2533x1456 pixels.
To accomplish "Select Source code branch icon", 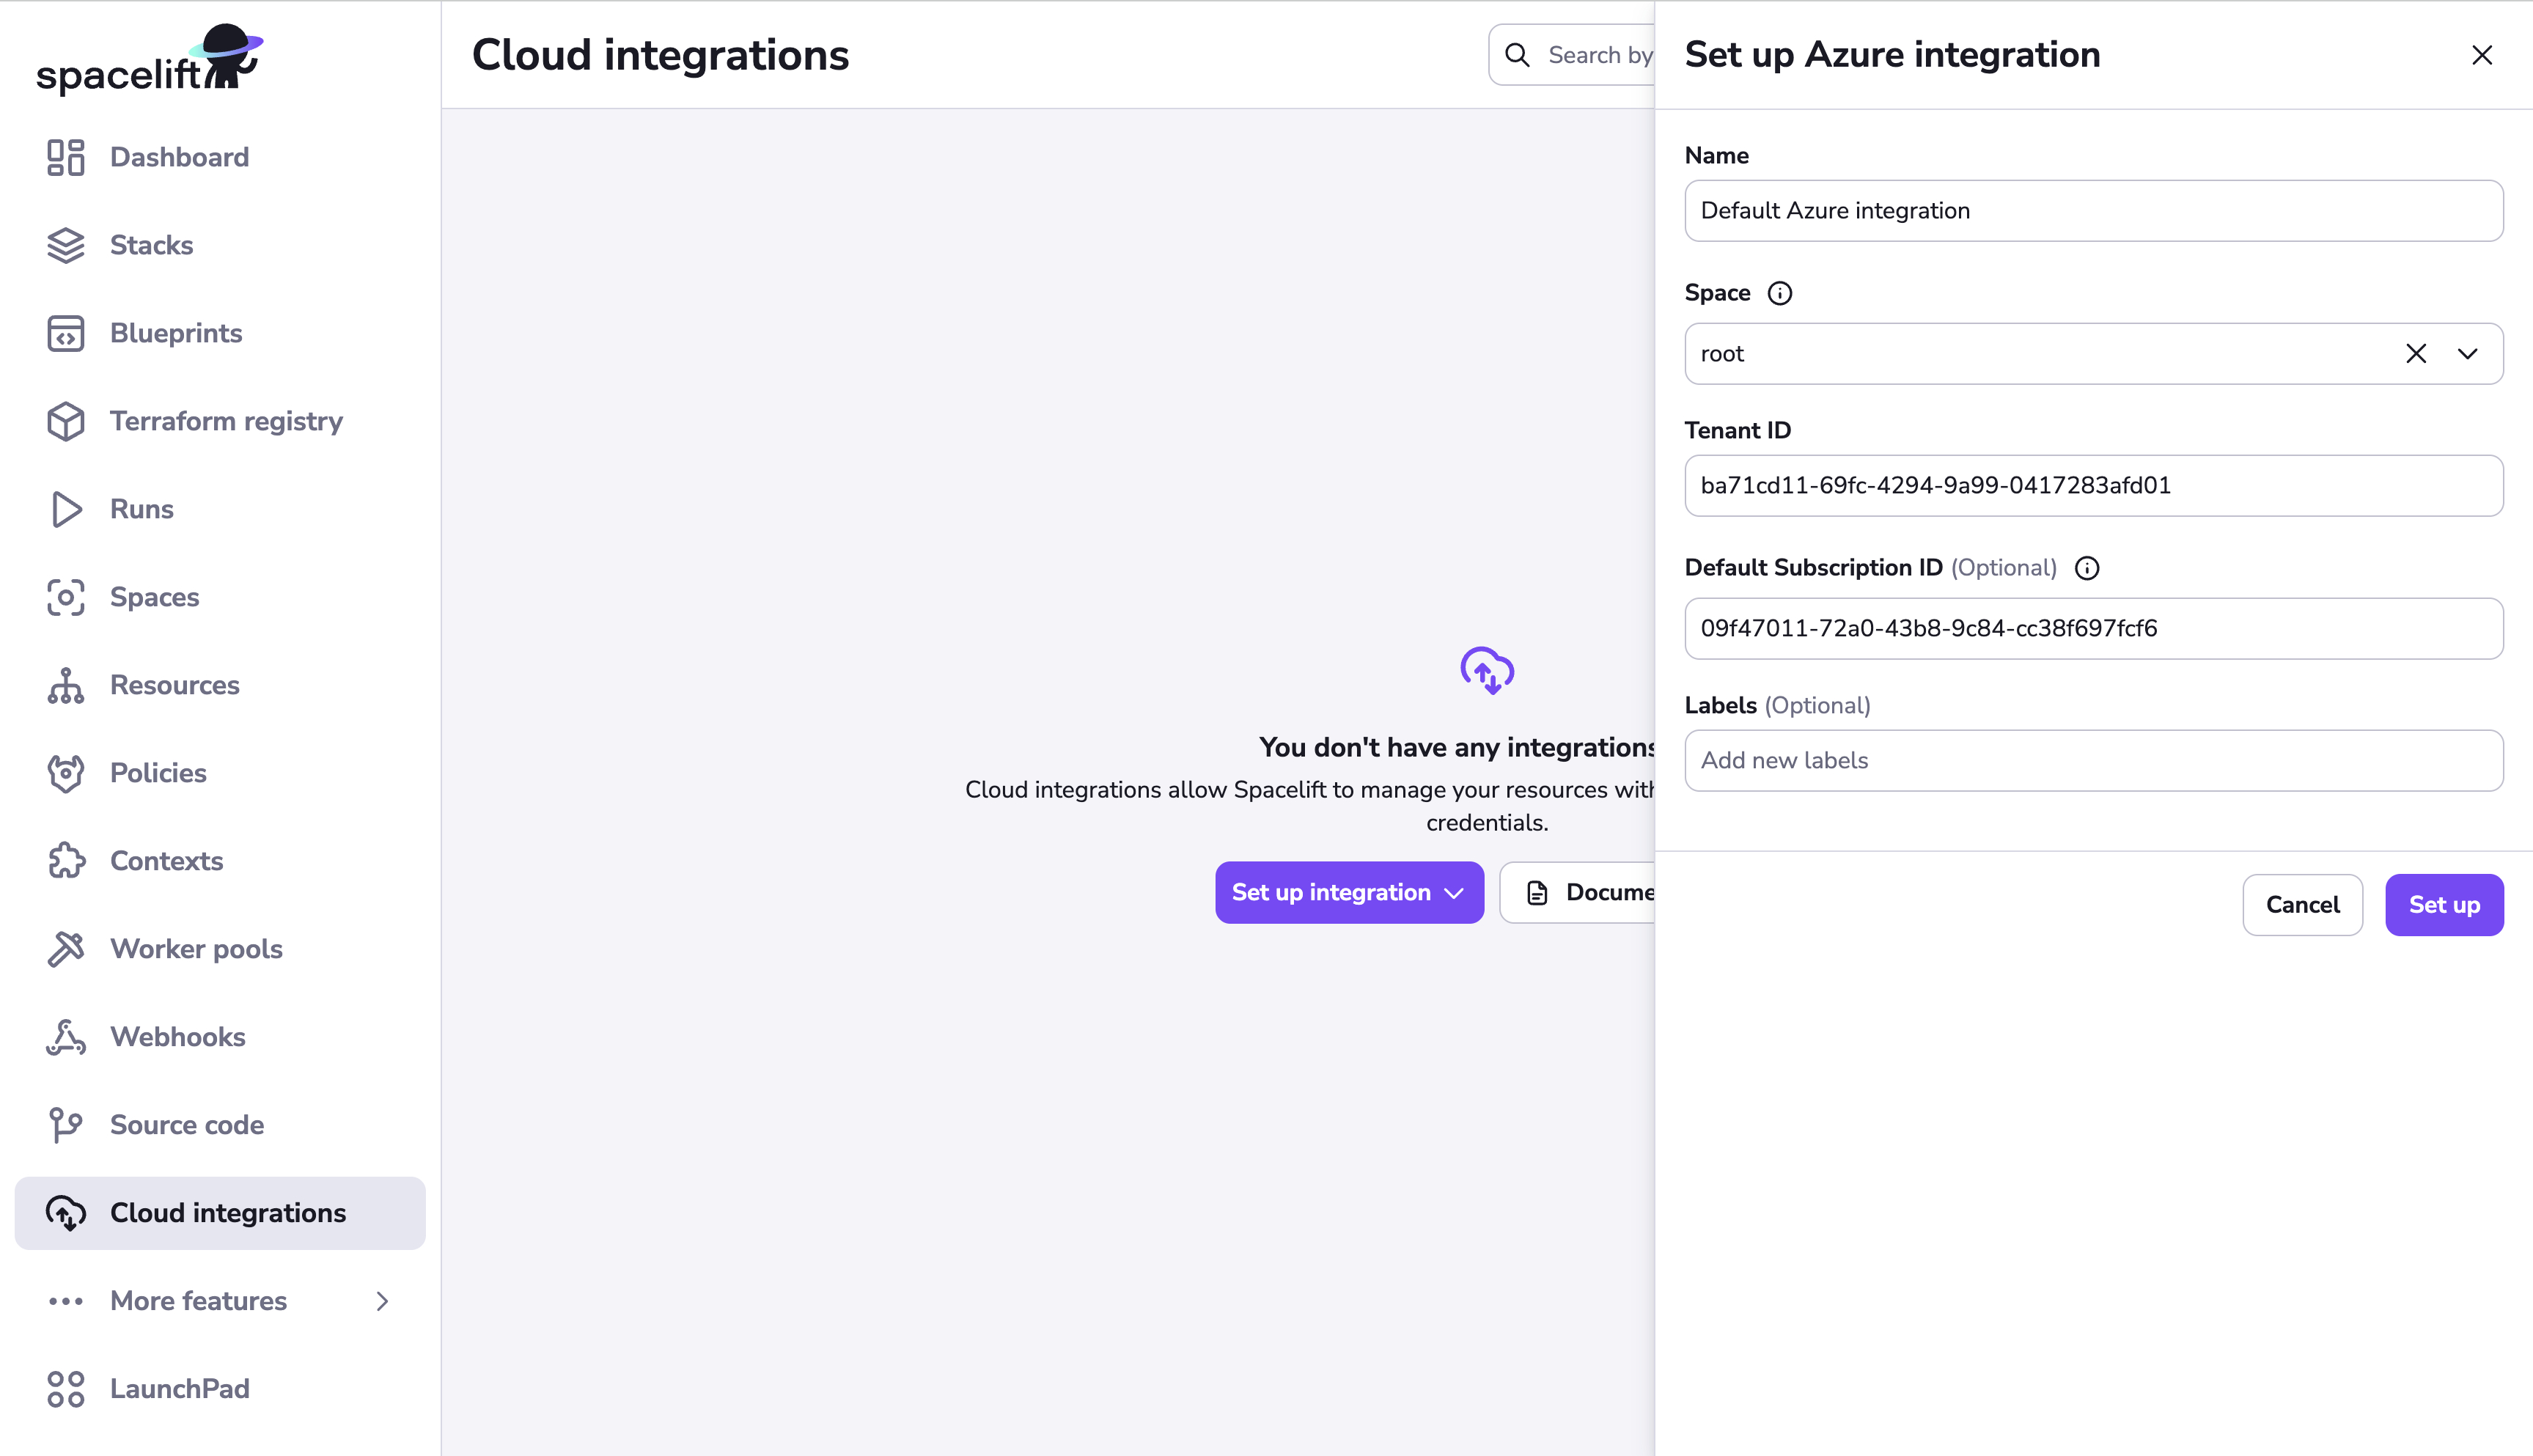I will pyautogui.click(x=66, y=1125).
